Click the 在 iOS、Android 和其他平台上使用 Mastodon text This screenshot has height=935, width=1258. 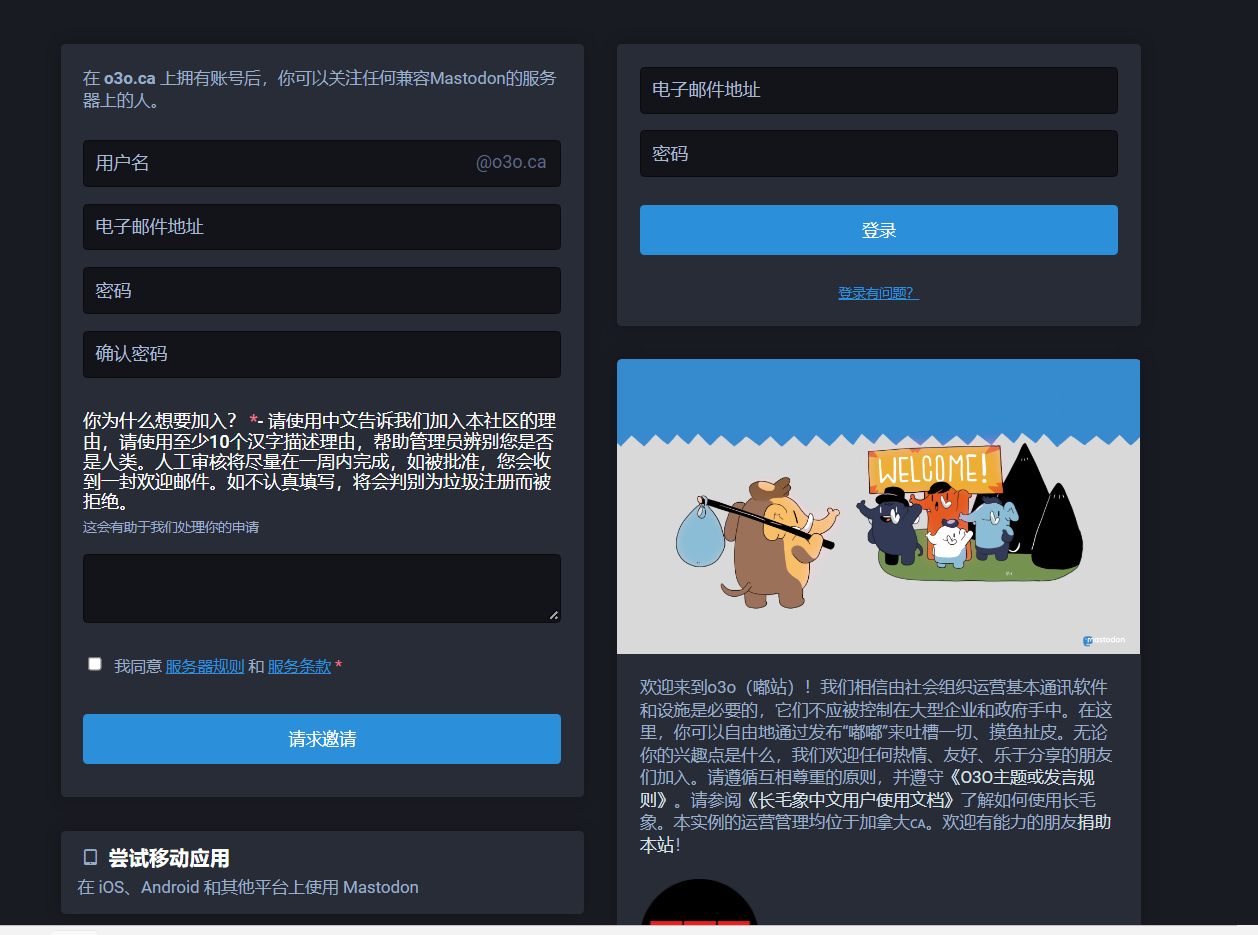pos(248,887)
